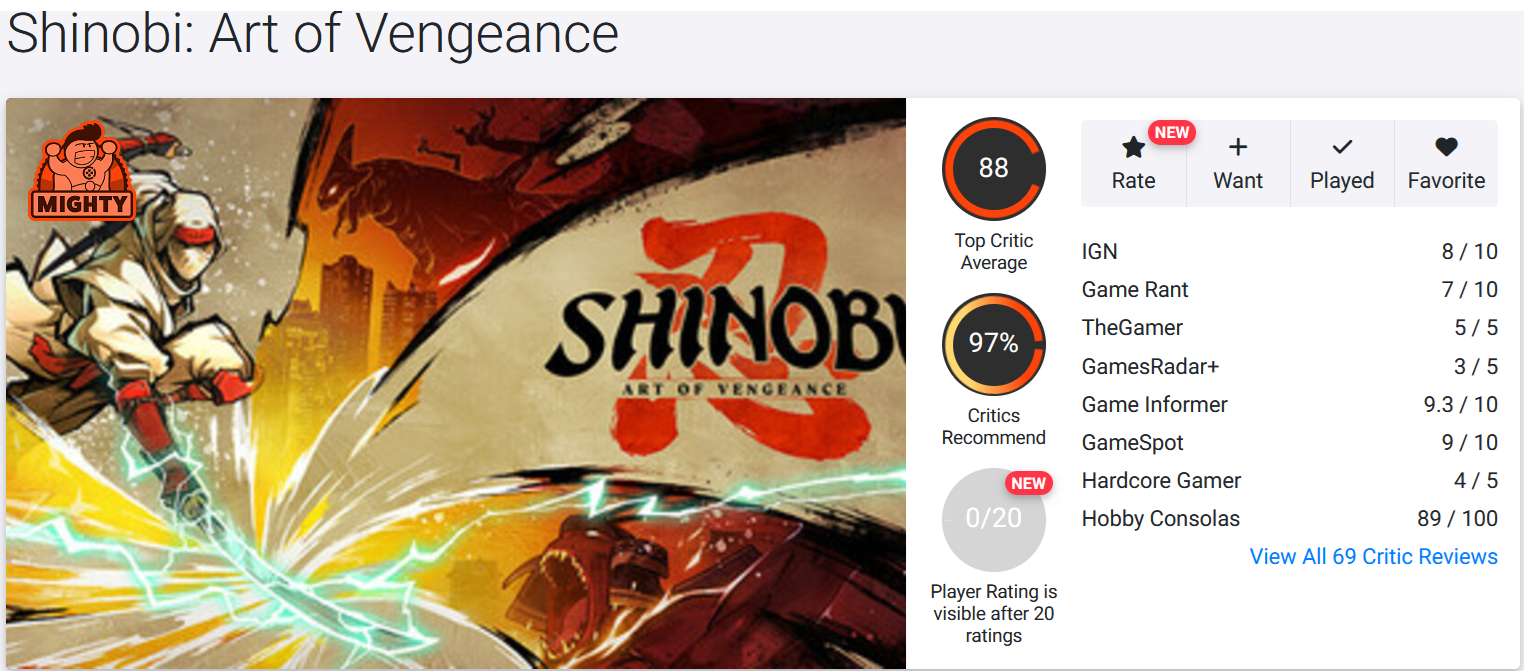Open GameSpot's 9 / 10 review
Viewport: 1524px width, 671px height.
pyautogui.click(x=1290, y=442)
